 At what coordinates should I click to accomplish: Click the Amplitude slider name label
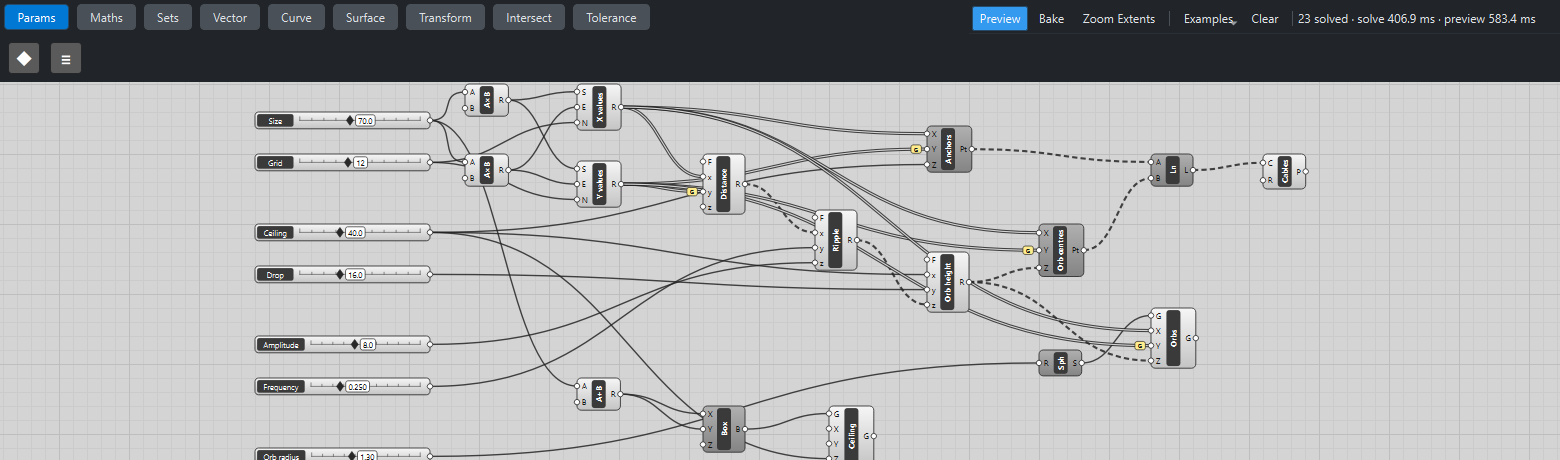281,344
